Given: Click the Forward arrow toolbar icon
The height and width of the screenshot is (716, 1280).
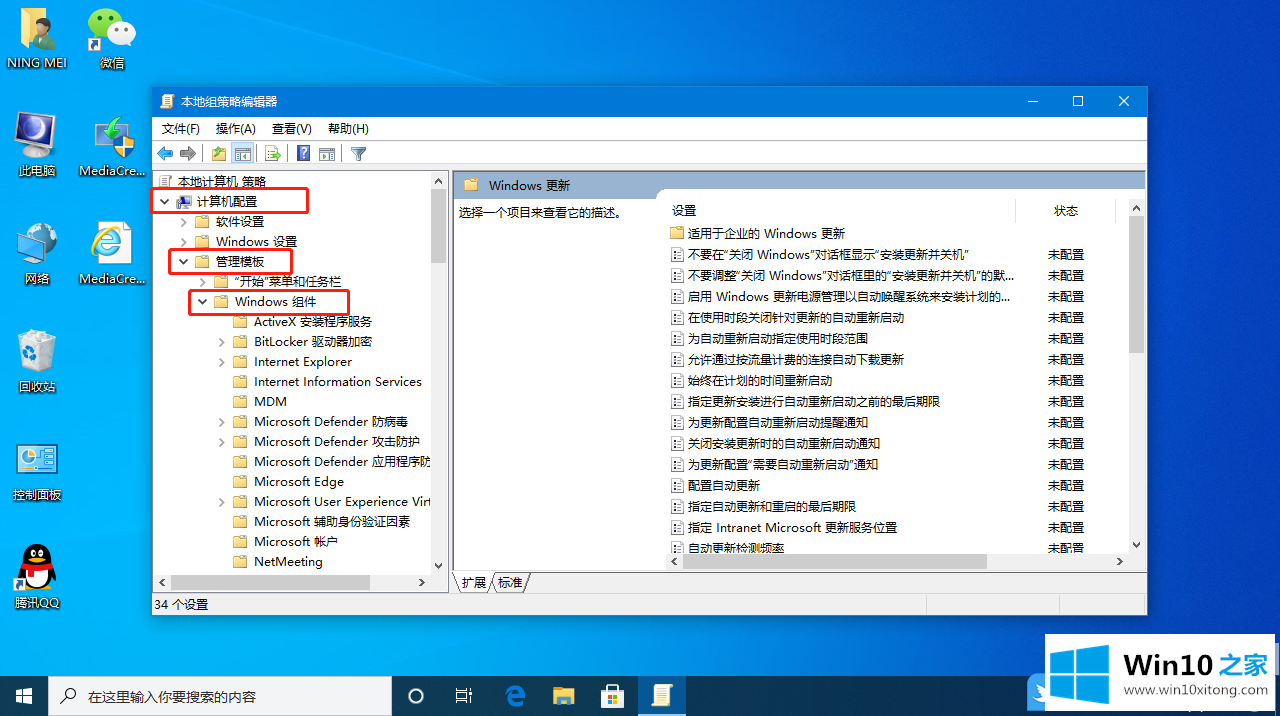Looking at the screenshot, I should coord(188,153).
